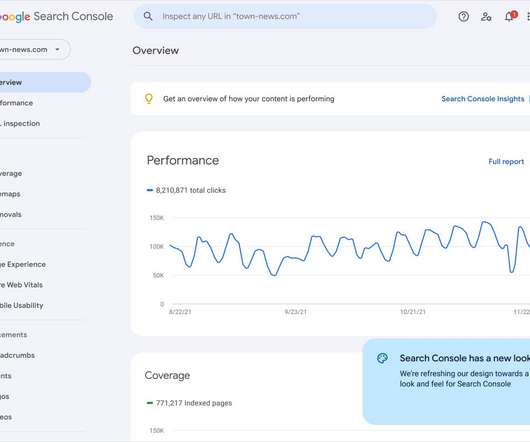Open Breadcrumbs in the sidebar
Viewport: 530px width, 442px height.
17,355
